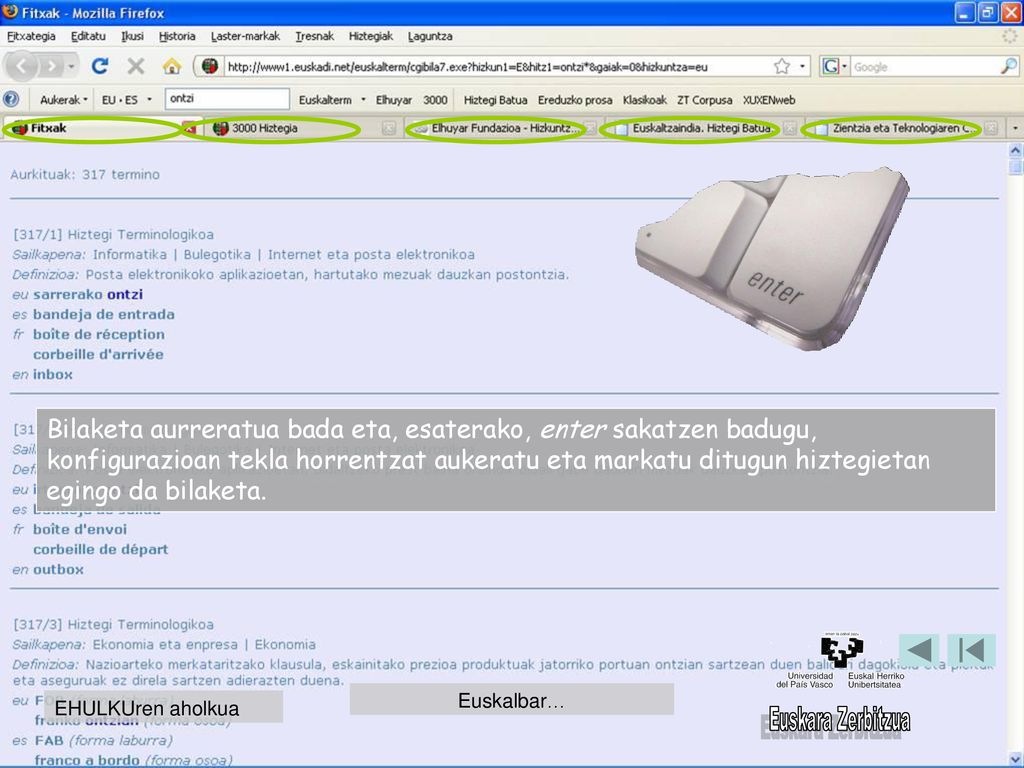
Task: Click the 'Aurkituak: 317 termino' text
Action: (x=85, y=175)
